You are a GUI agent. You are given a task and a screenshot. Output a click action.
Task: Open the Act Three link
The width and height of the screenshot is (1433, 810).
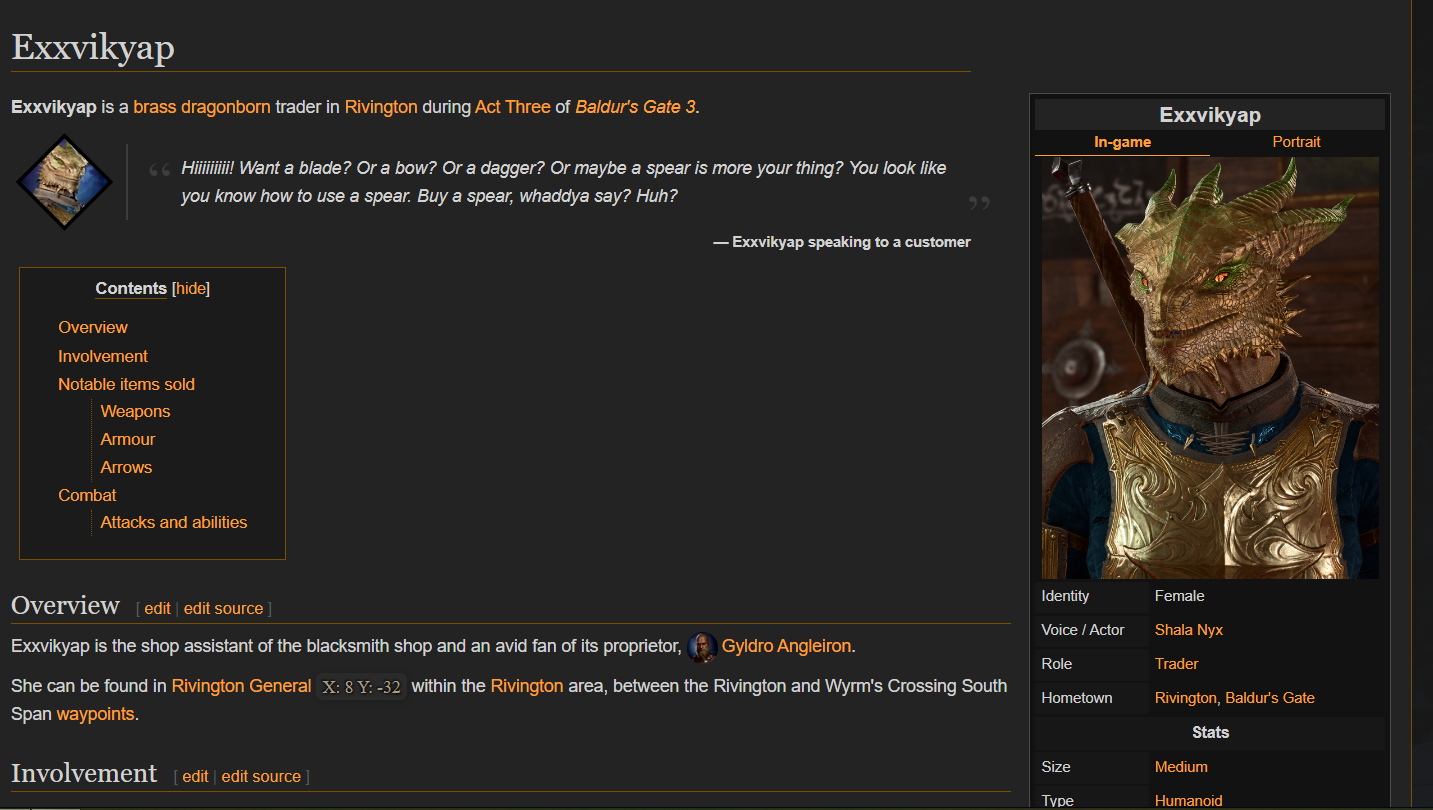coord(513,107)
